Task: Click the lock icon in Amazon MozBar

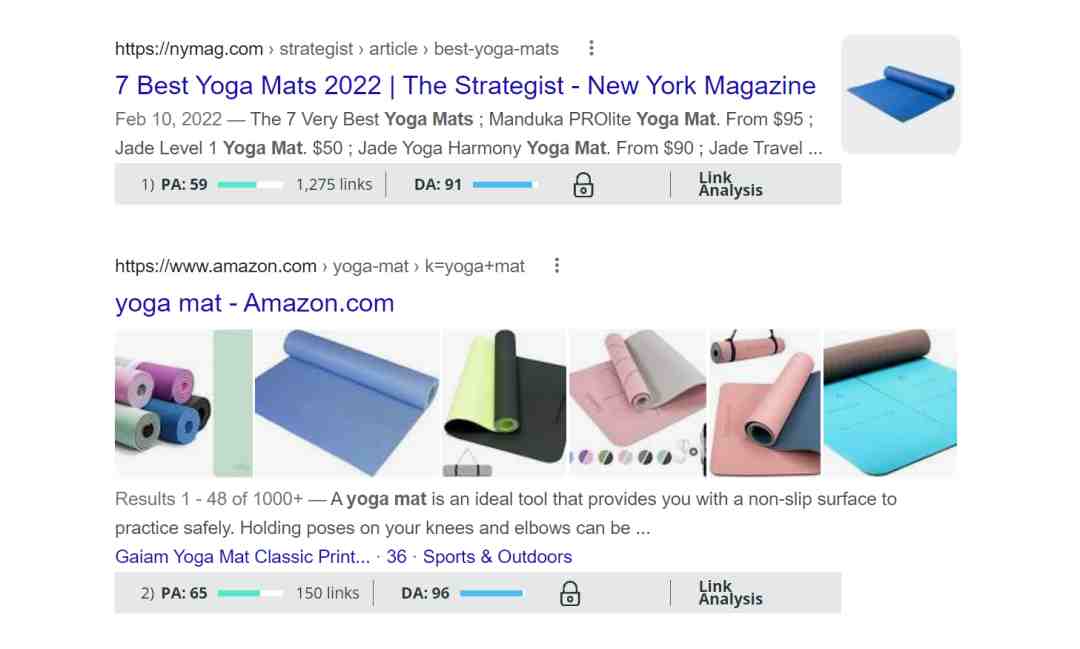Action: coord(570,593)
